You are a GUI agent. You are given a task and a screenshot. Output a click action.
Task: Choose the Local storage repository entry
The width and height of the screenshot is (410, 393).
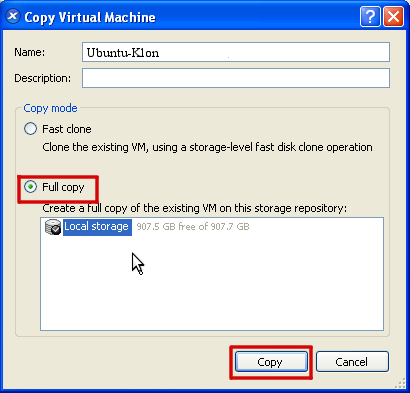pos(97,227)
